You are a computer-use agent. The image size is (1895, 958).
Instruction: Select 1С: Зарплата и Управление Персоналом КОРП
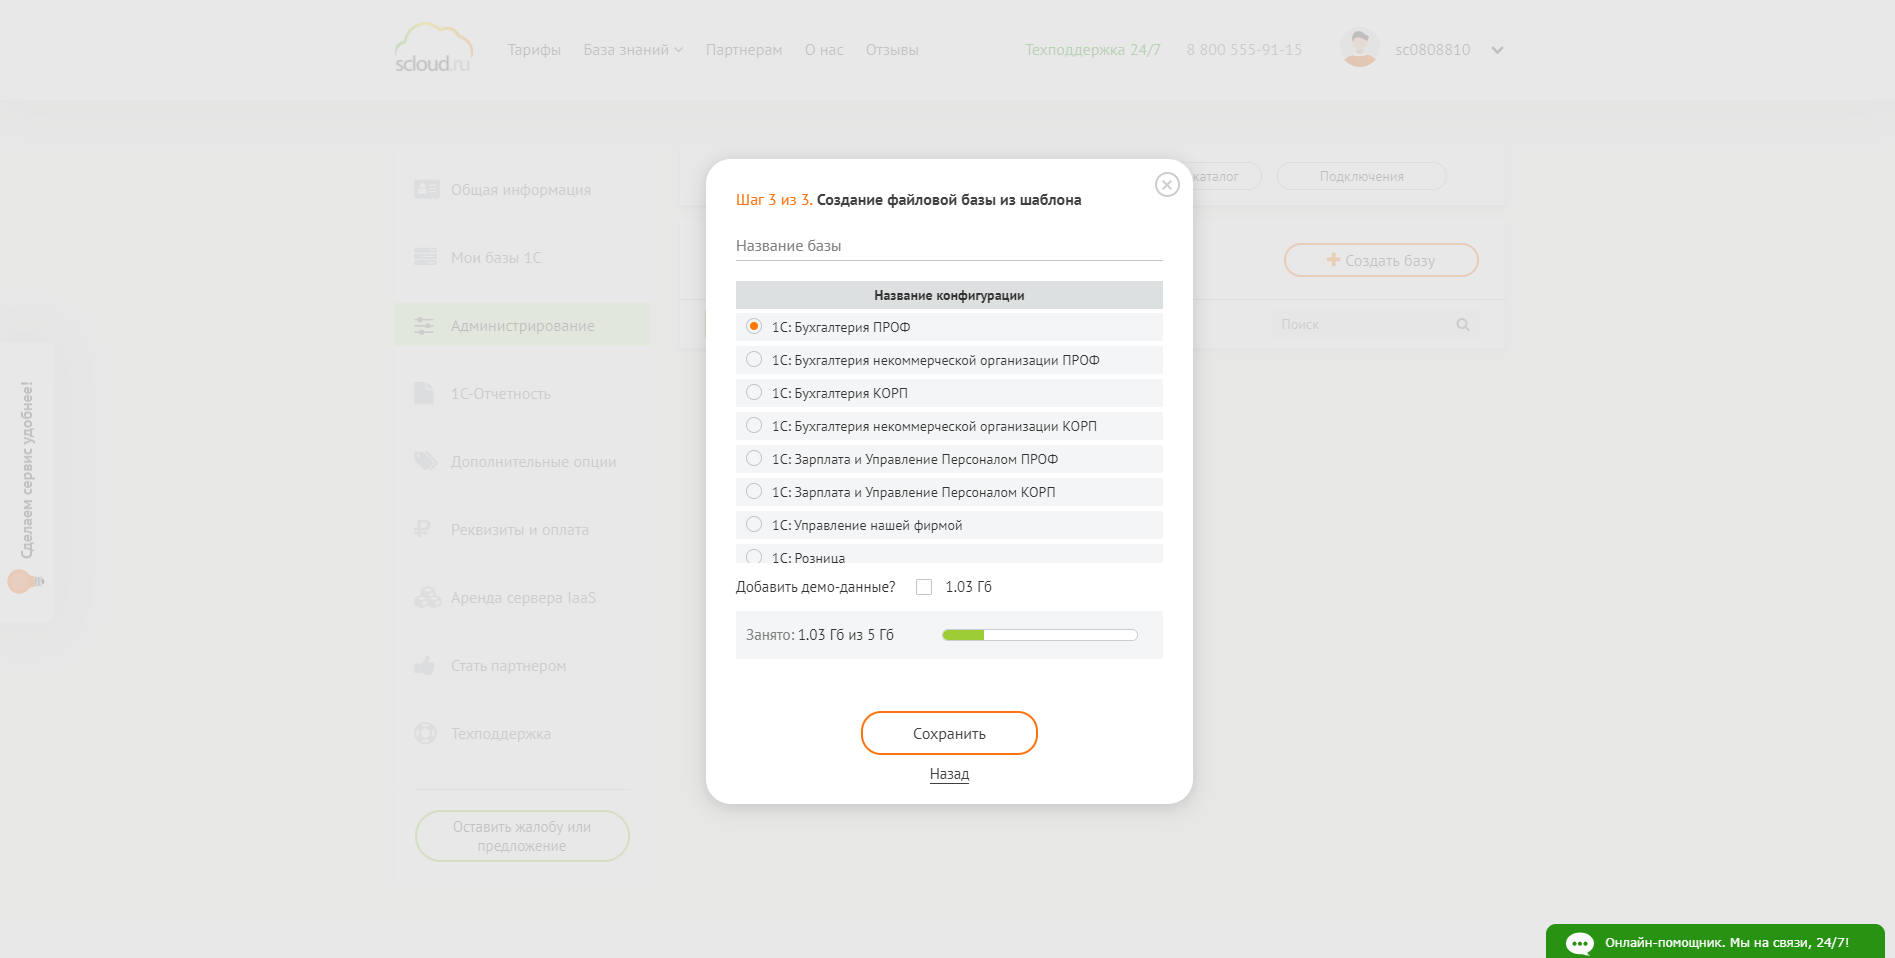coord(754,491)
